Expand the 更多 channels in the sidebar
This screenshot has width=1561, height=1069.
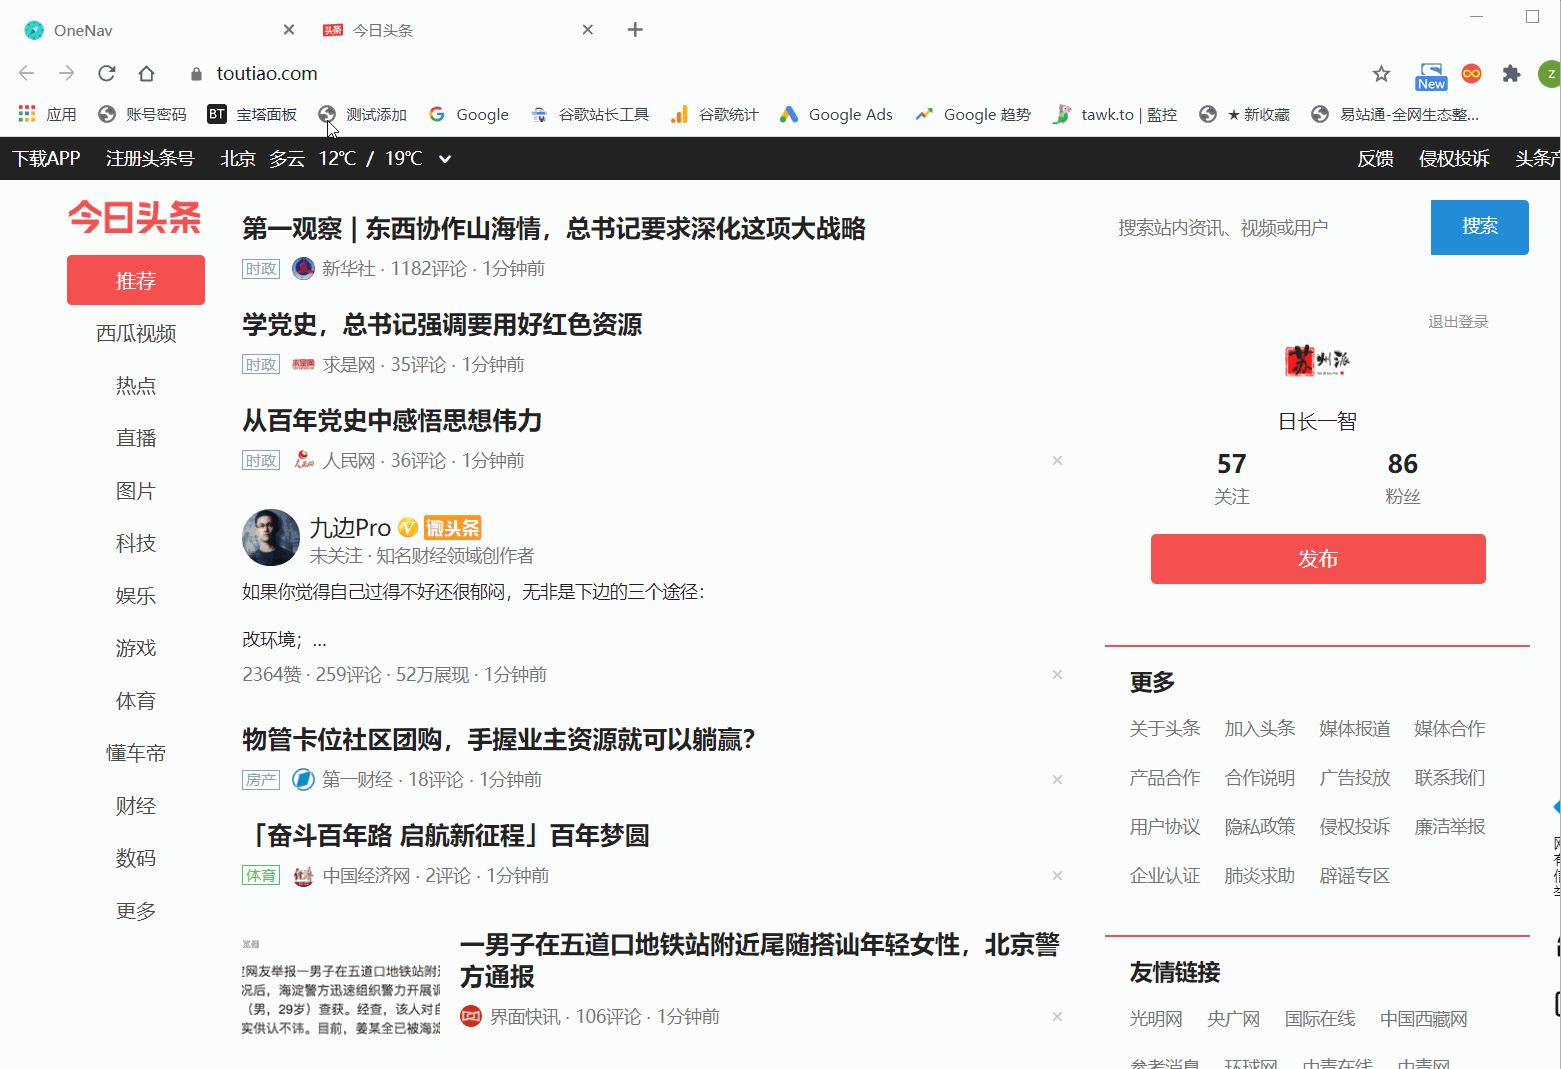(136, 911)
